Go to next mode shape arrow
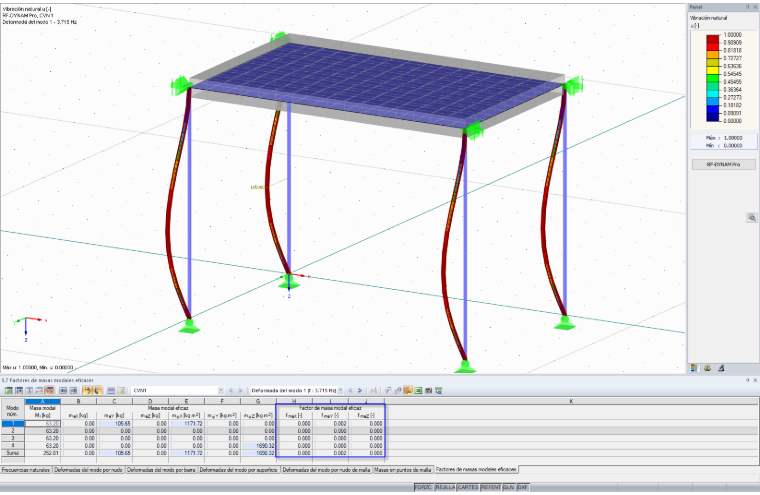This screenshot has width=760, height=495. click(x=360, y=390)
